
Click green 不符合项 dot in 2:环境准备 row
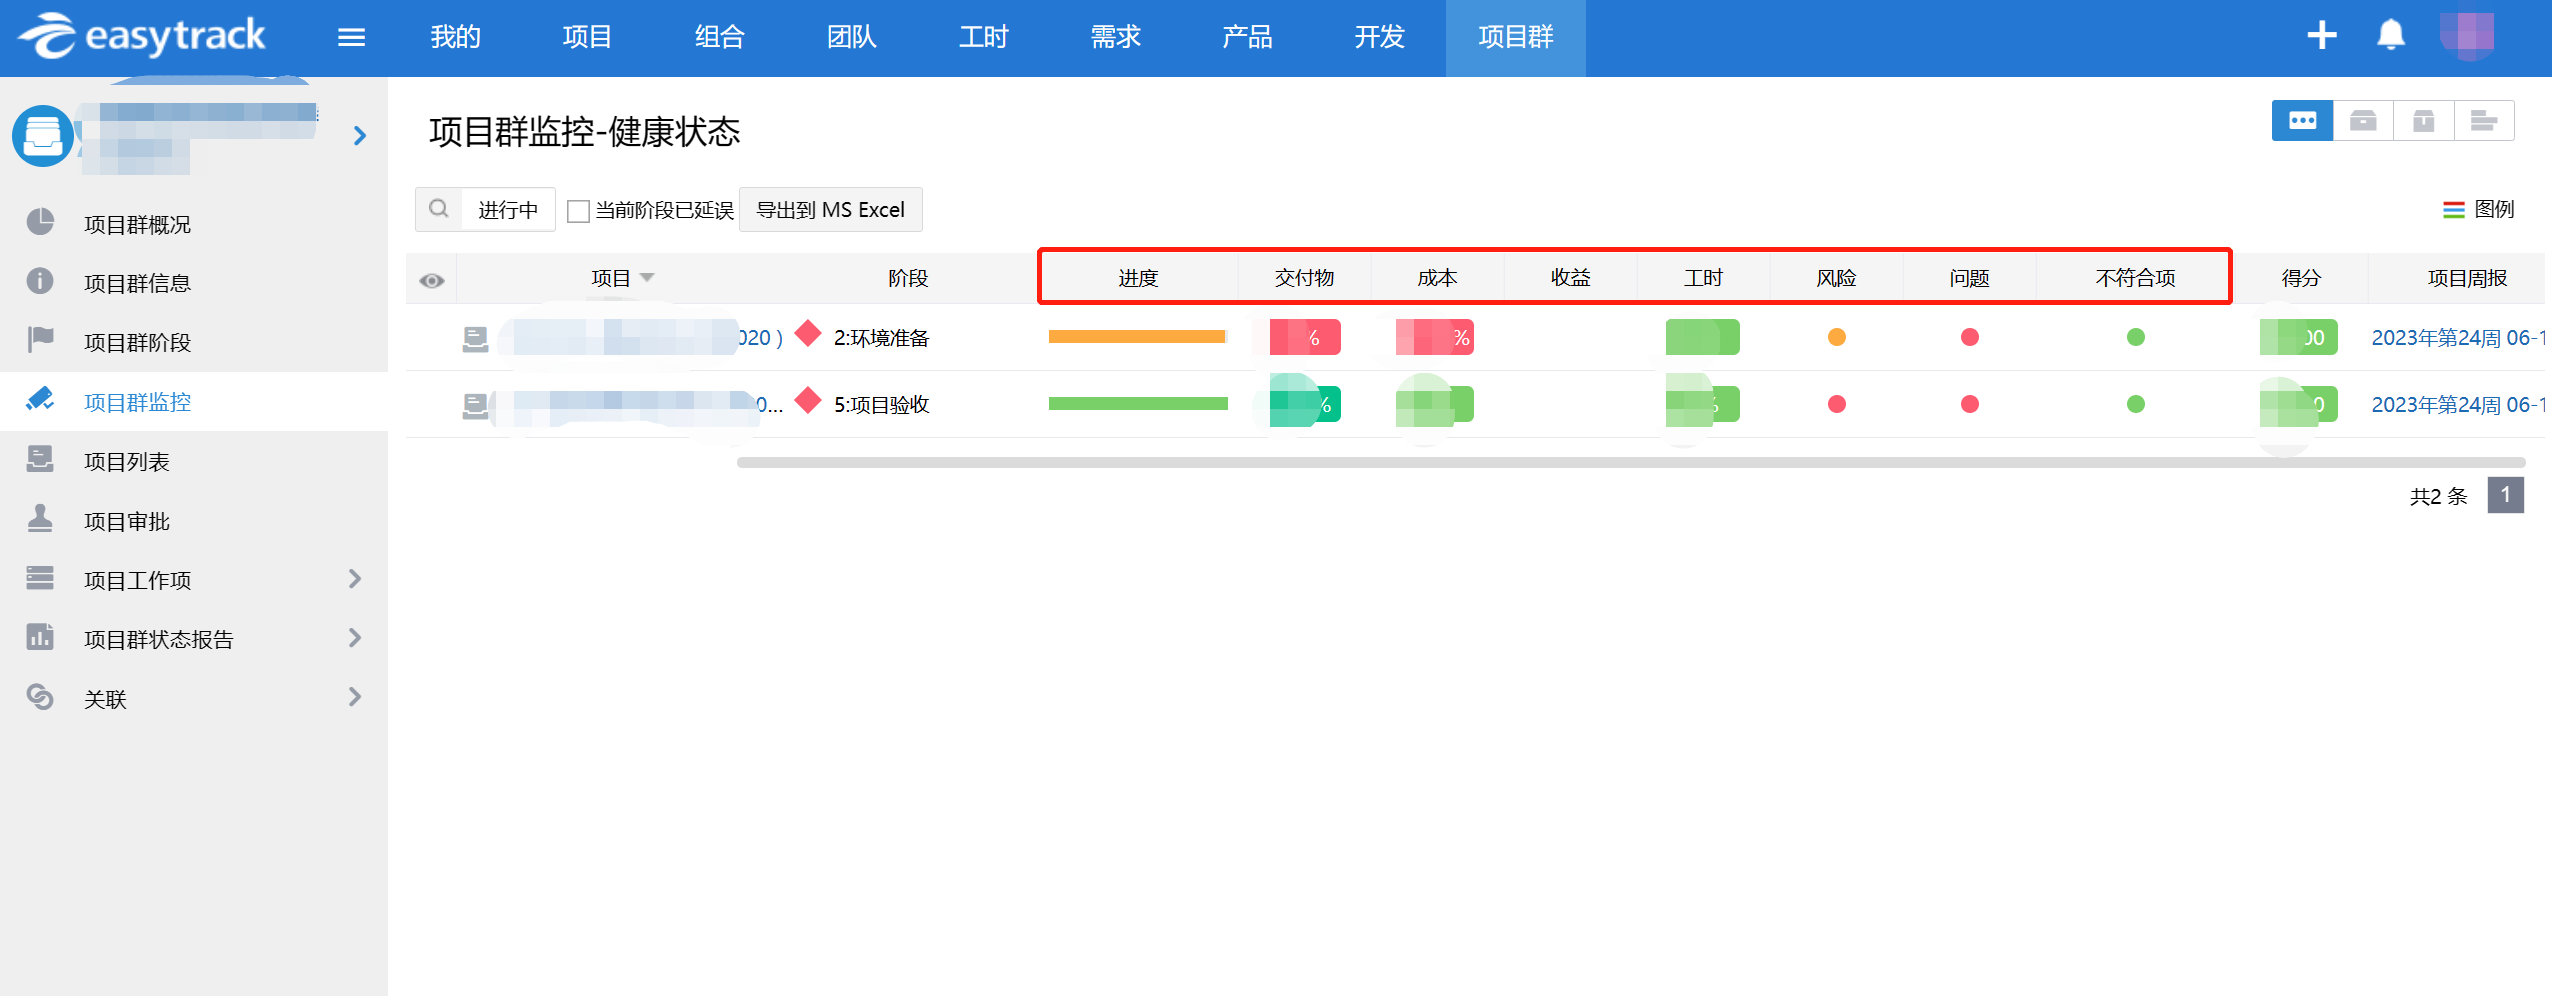pos(2135,337)
